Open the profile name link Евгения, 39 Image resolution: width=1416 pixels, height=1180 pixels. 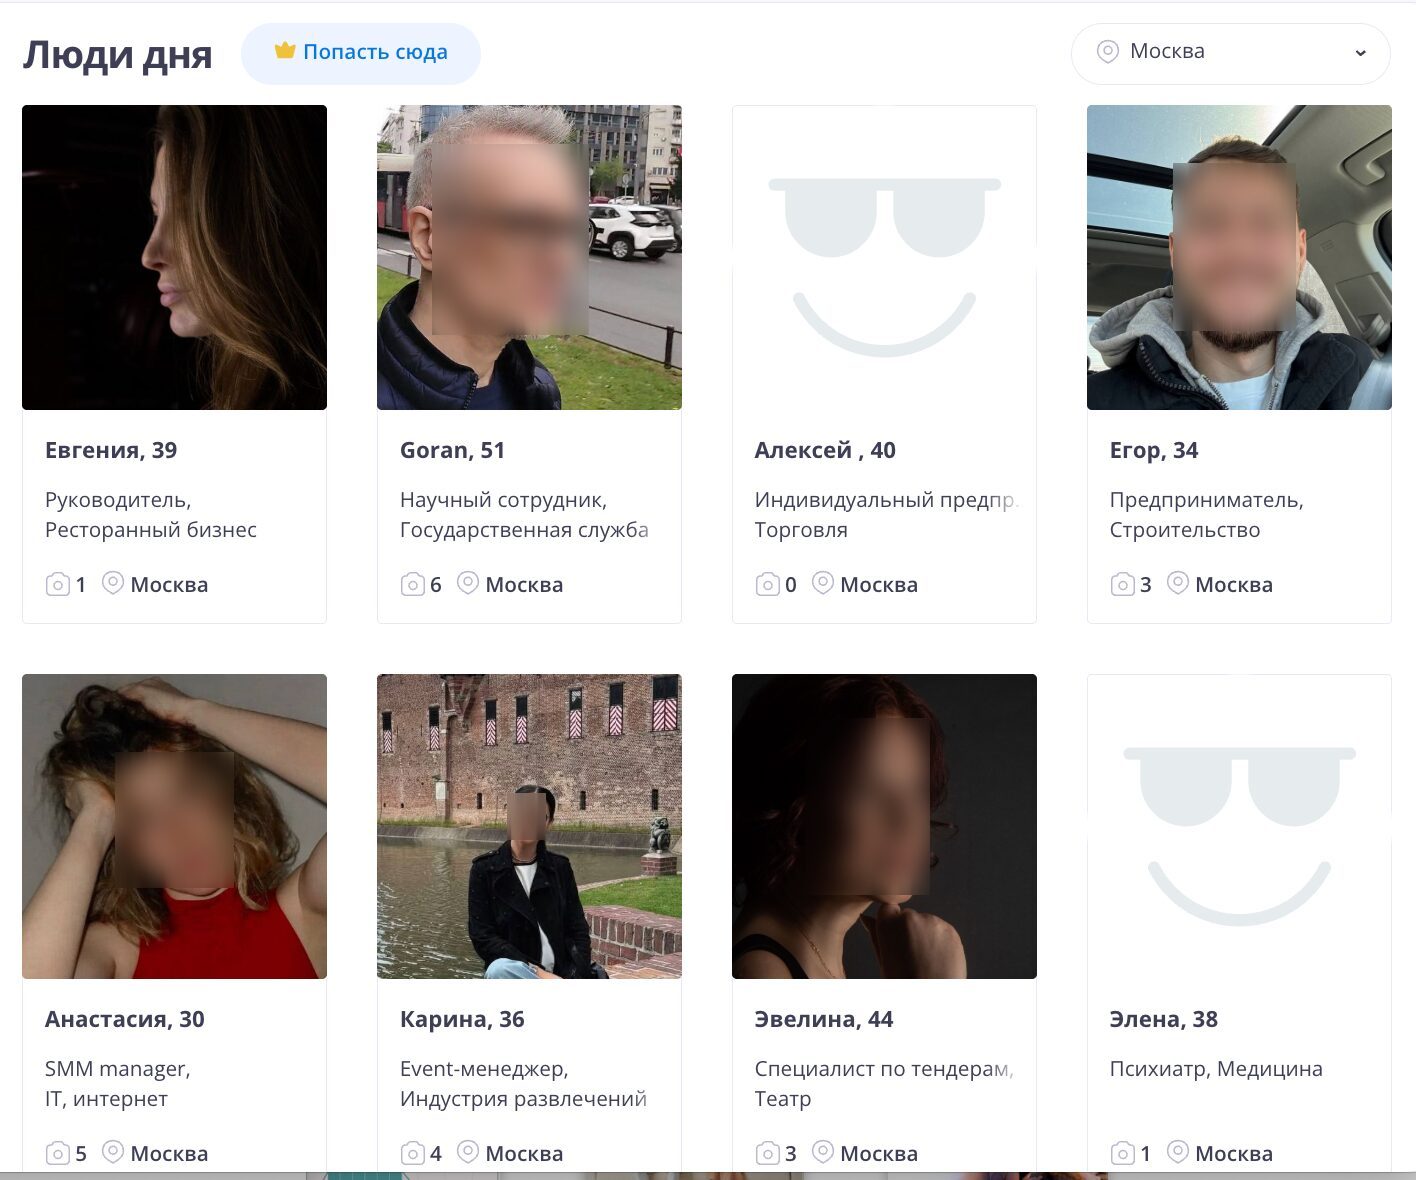111,450
